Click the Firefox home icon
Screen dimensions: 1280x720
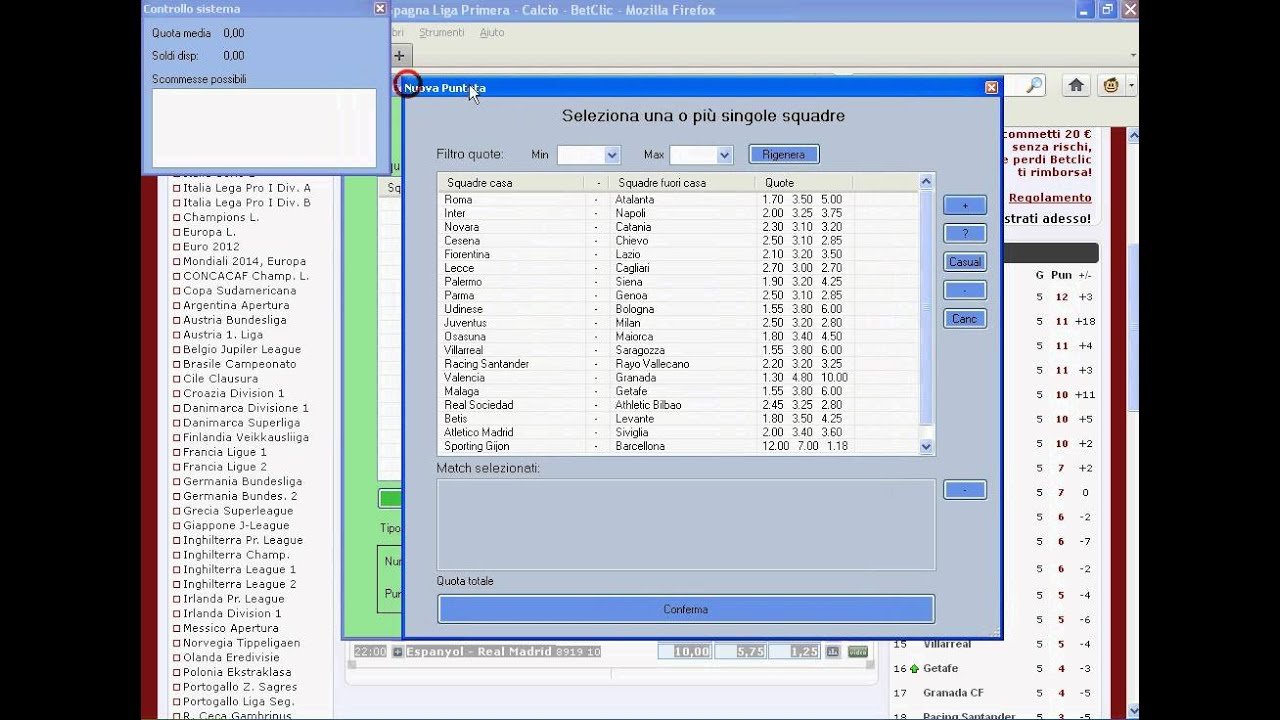pos(1076,86)
